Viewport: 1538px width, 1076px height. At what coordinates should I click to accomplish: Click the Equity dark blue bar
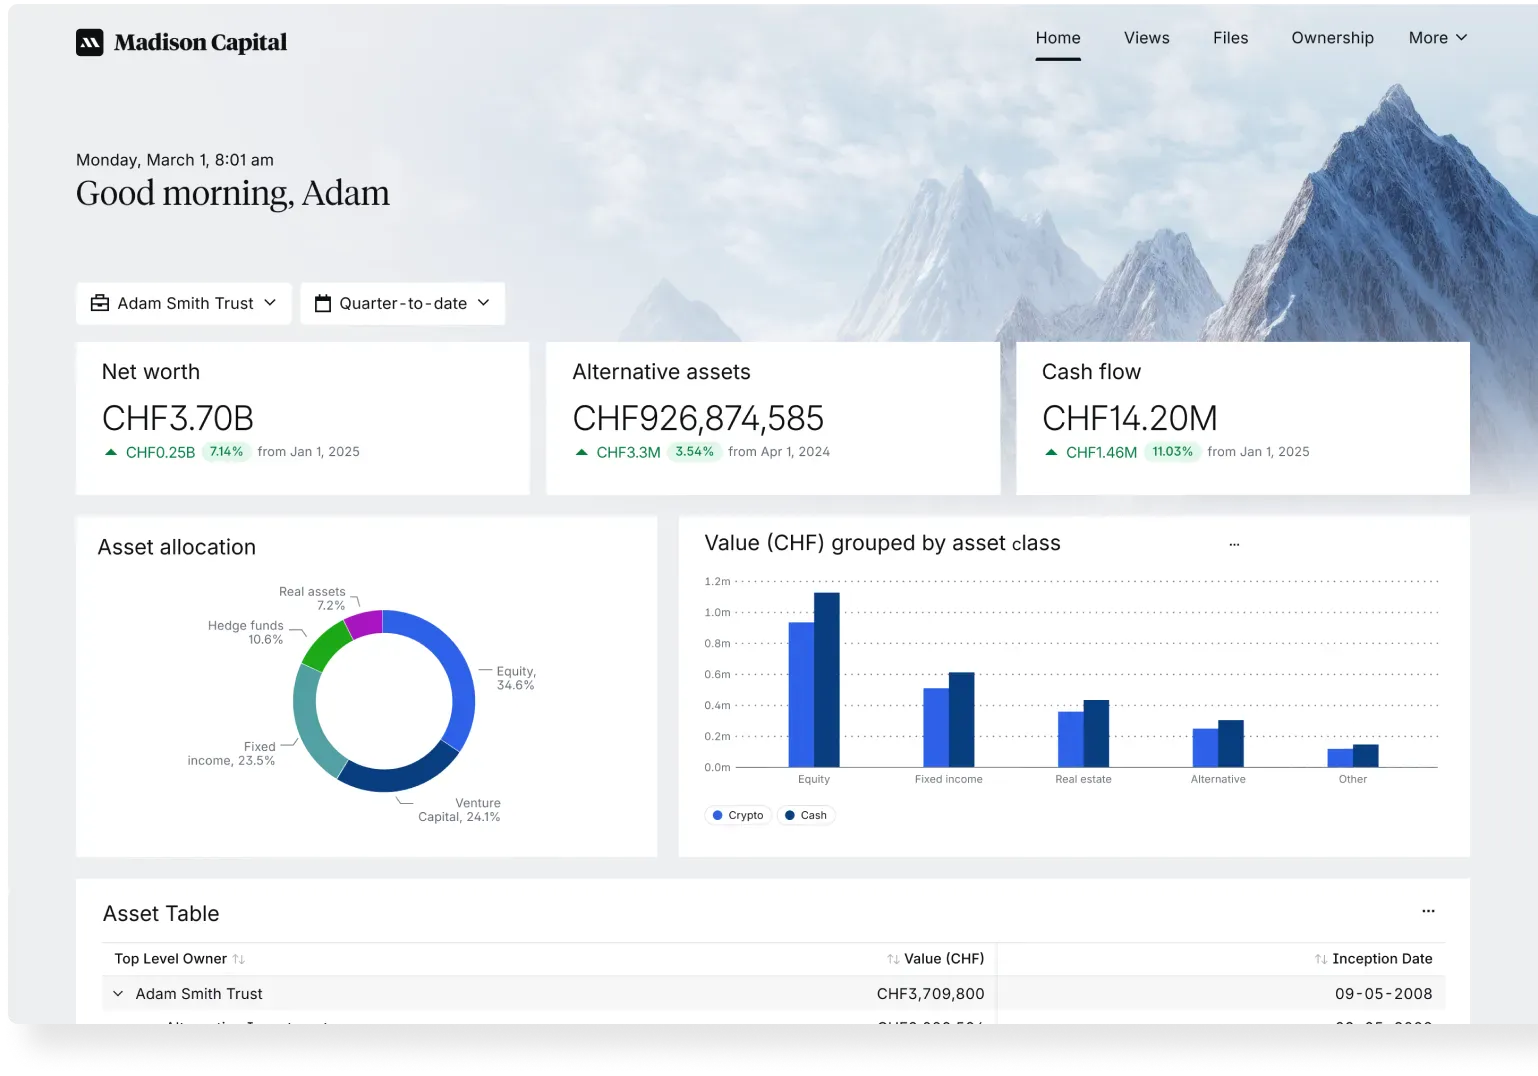(x=827, y=680)
